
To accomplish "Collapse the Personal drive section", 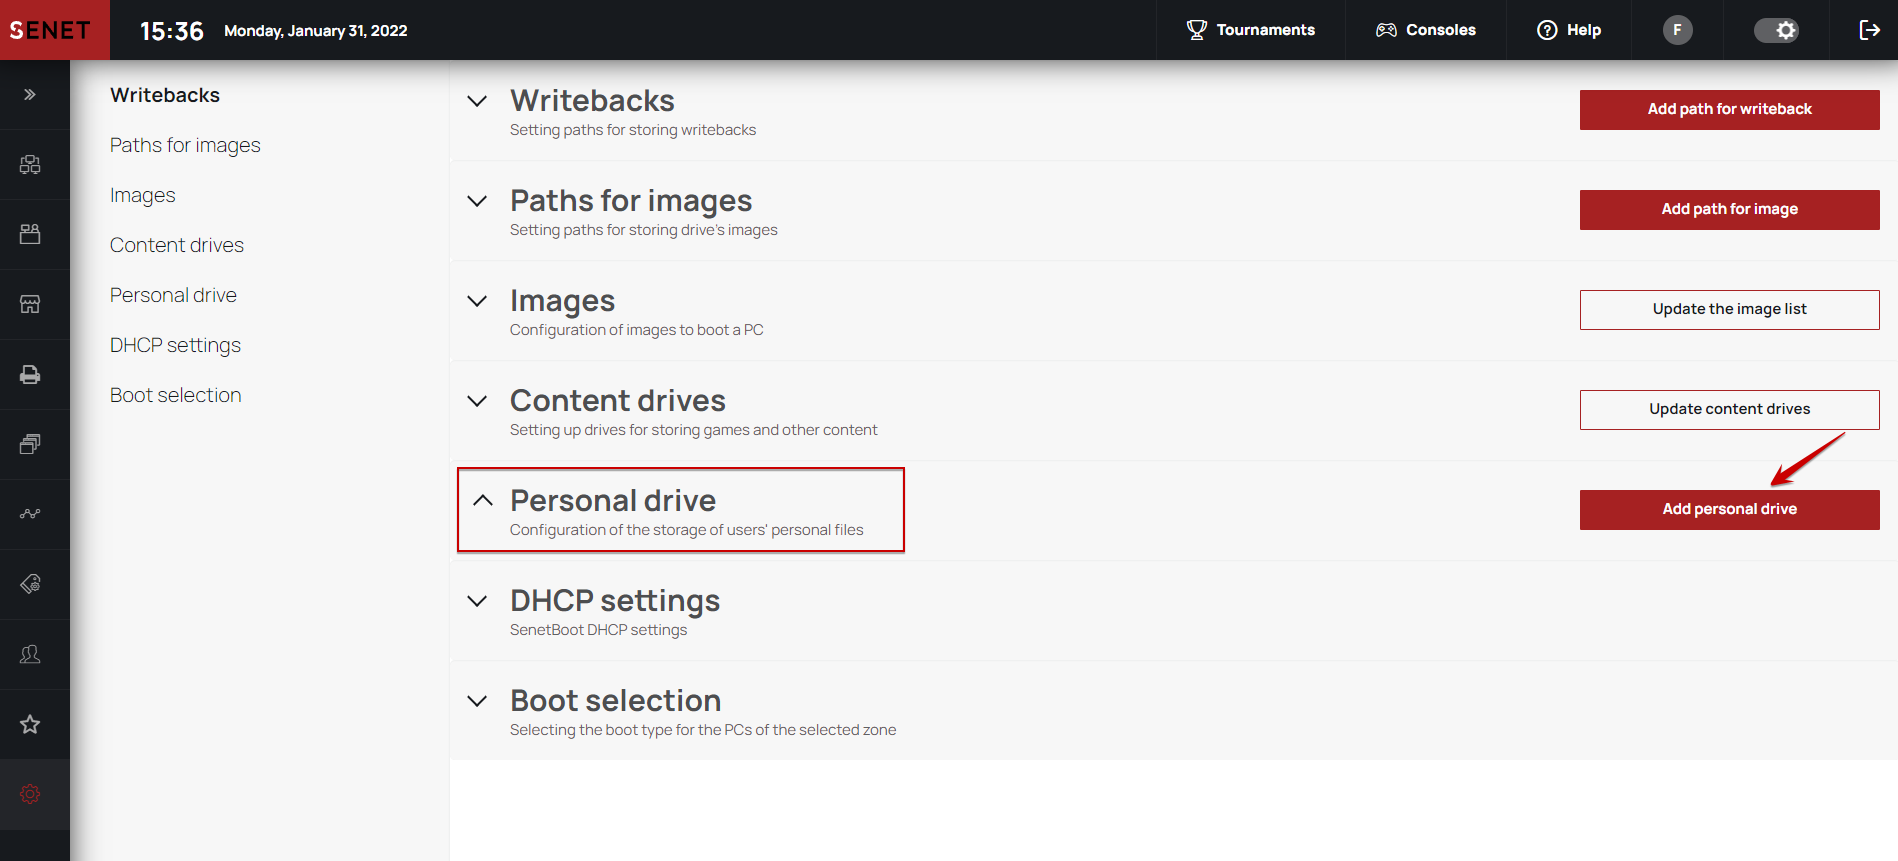I will 483,500.
